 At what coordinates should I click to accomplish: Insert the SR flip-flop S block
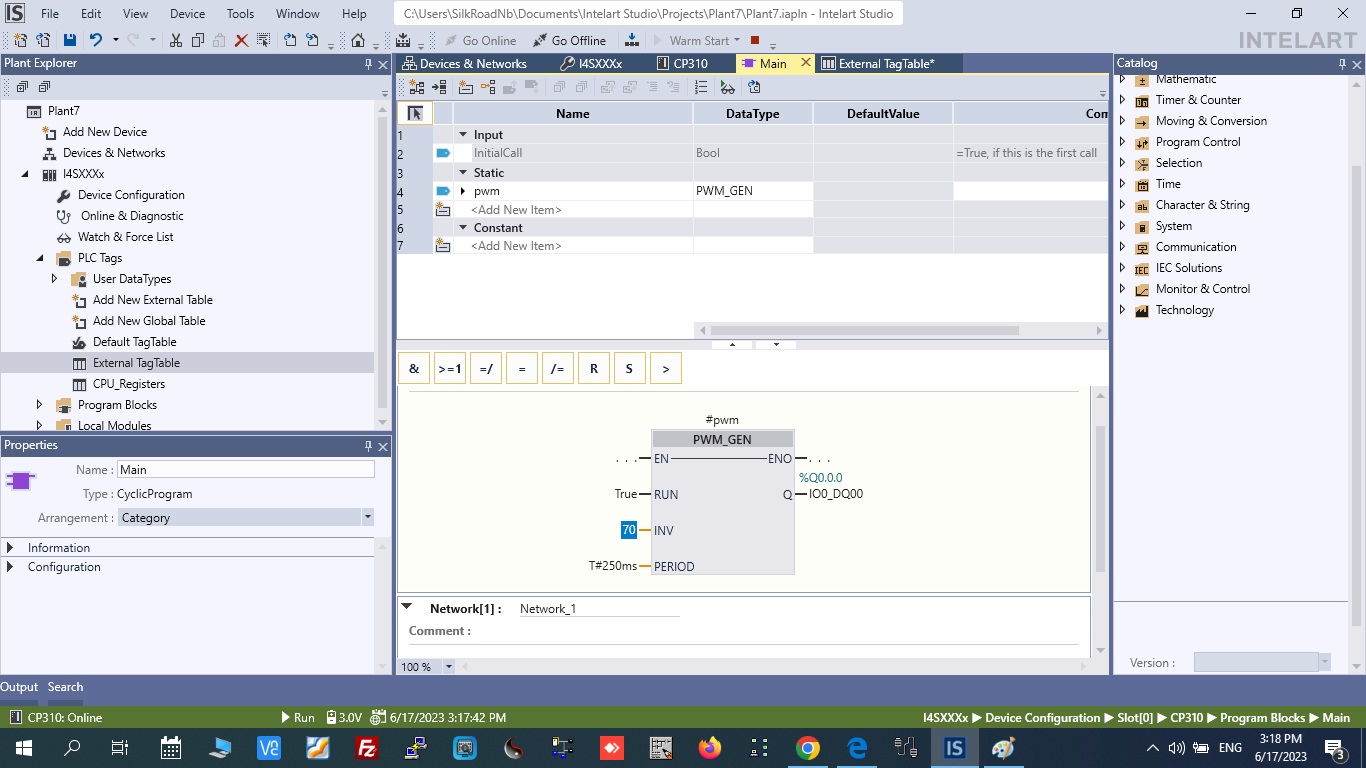click(x=629, y=369)
